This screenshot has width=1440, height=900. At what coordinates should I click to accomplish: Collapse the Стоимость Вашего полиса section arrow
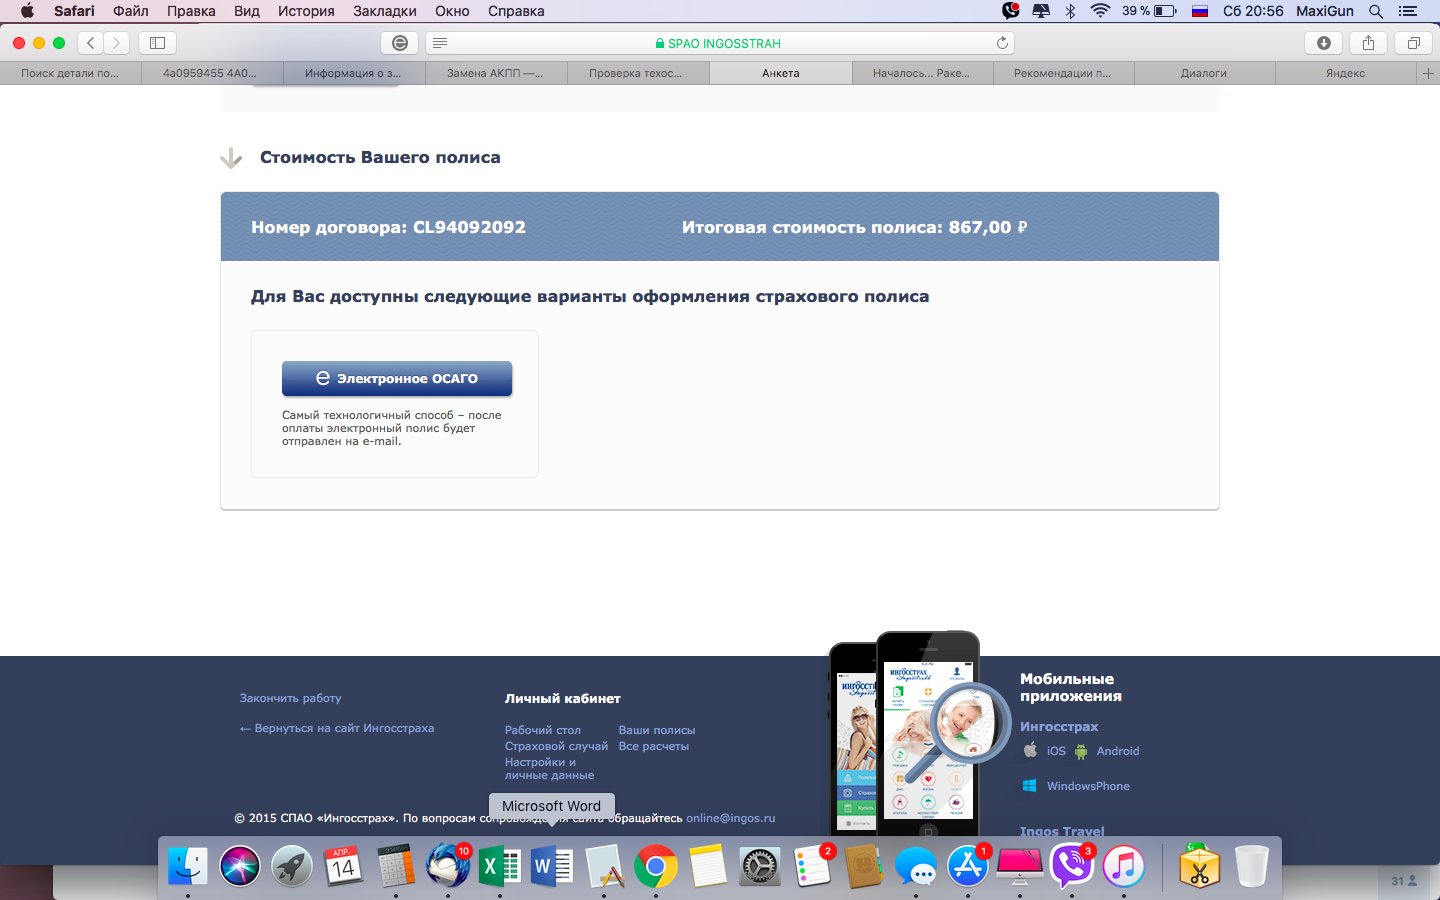[231, 158]
